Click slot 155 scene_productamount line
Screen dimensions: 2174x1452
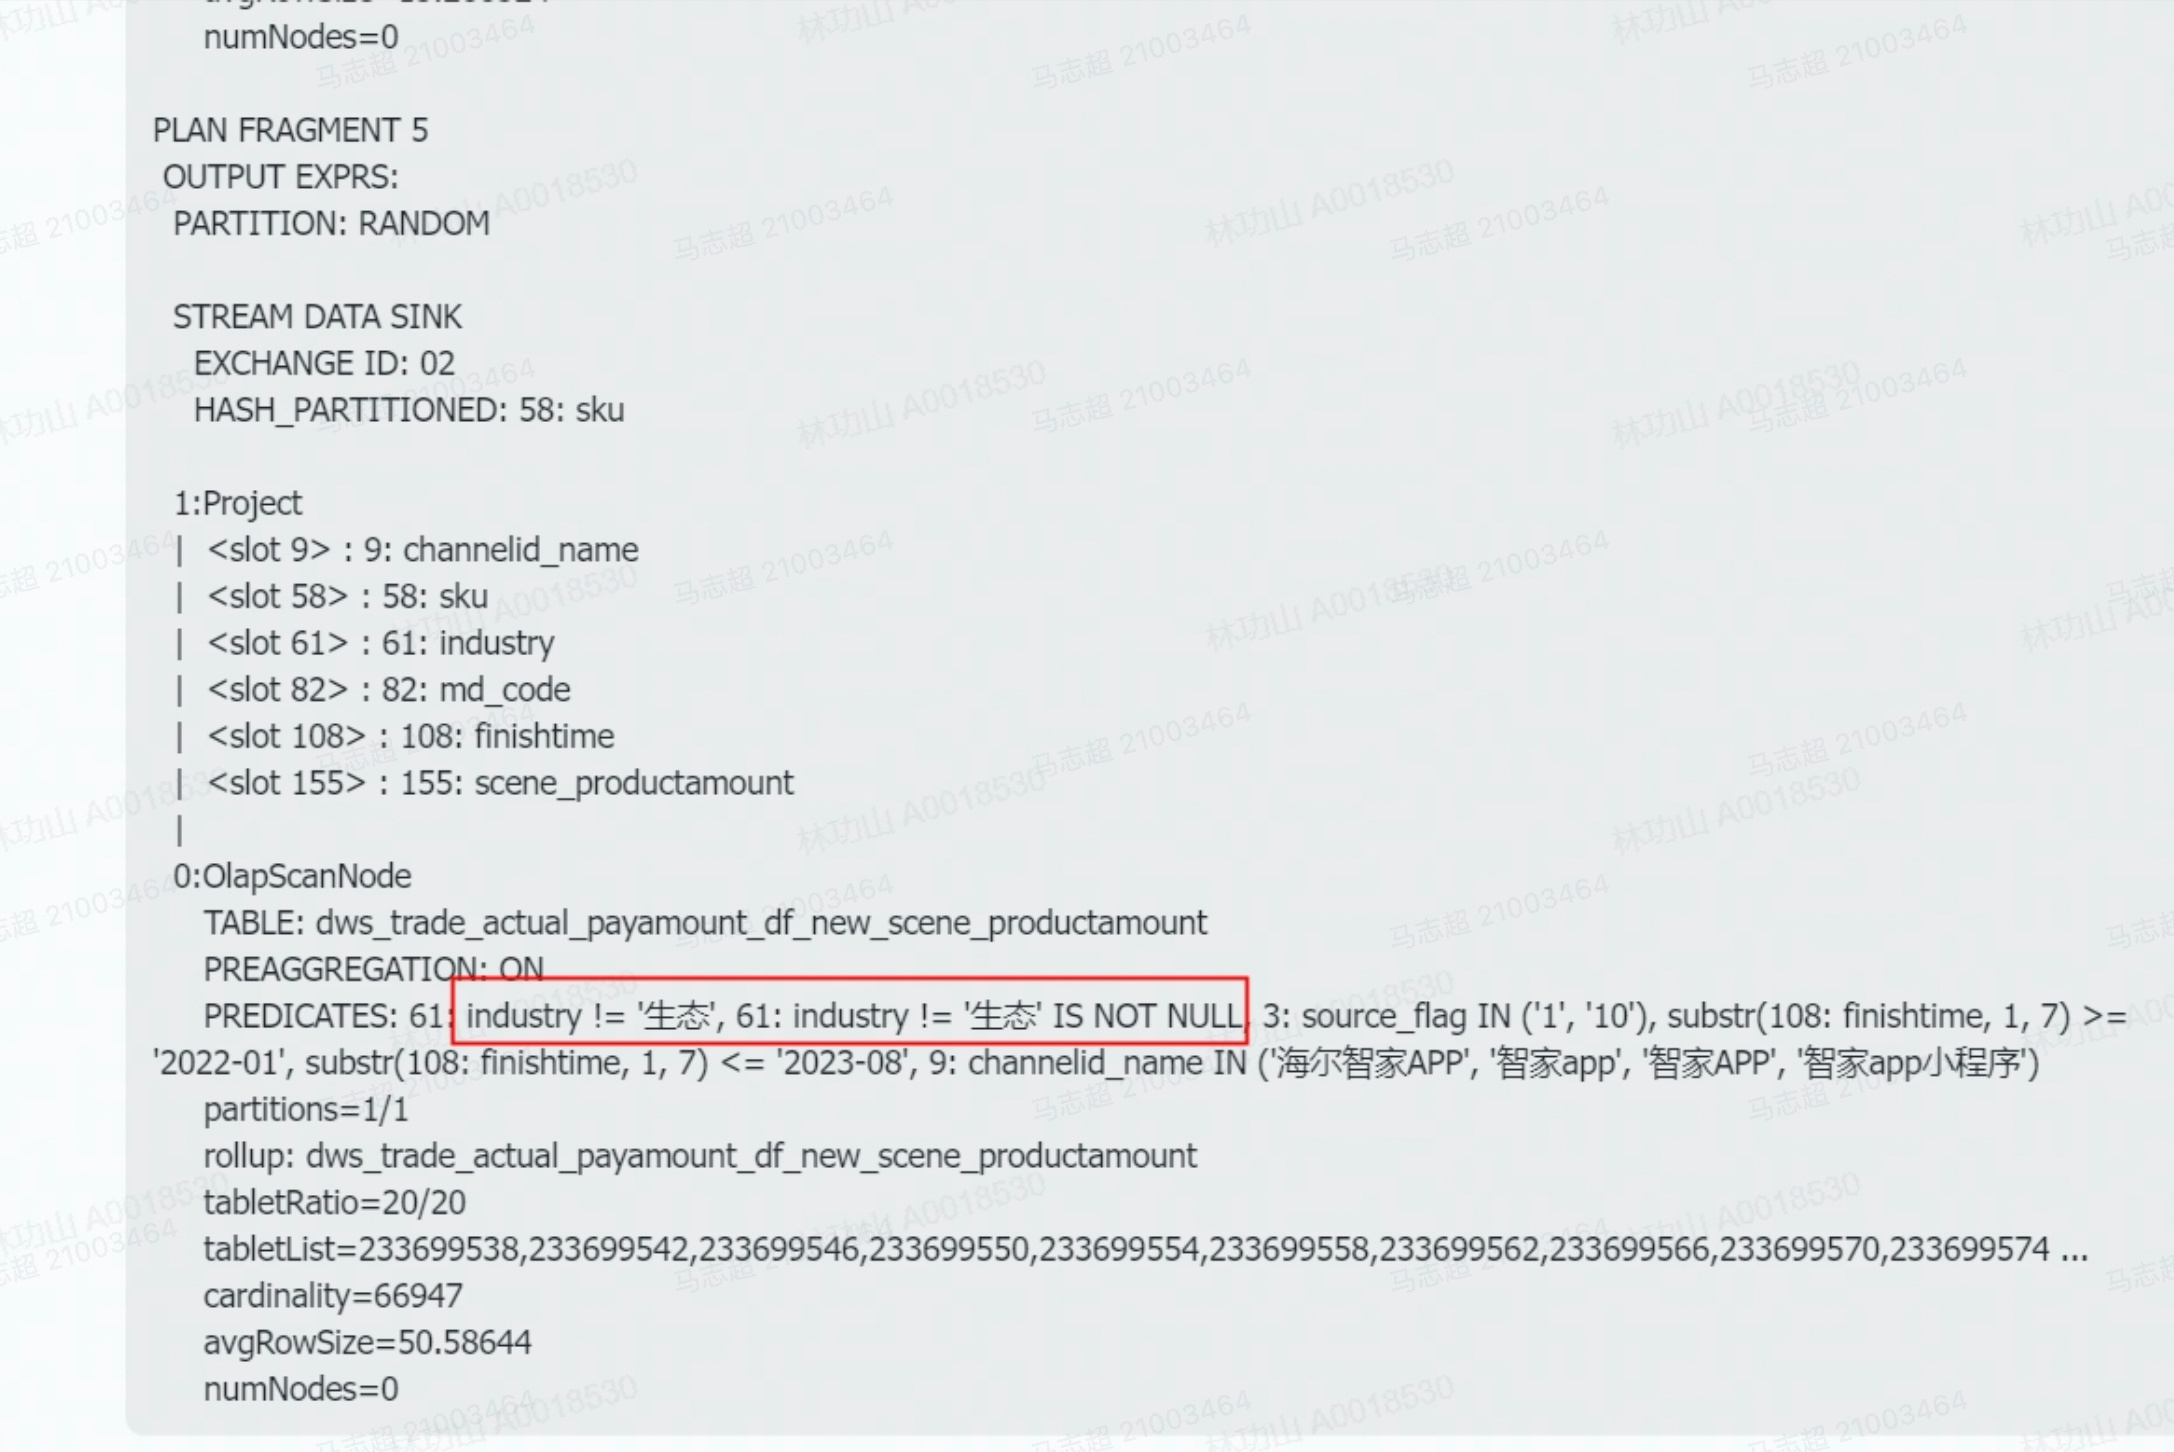500,783
